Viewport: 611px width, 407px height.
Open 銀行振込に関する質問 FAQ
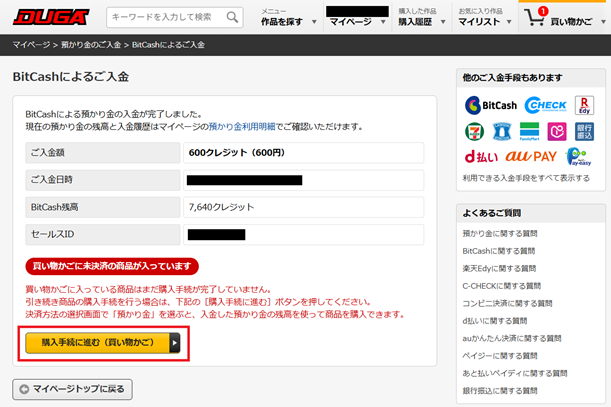(500, 391)
